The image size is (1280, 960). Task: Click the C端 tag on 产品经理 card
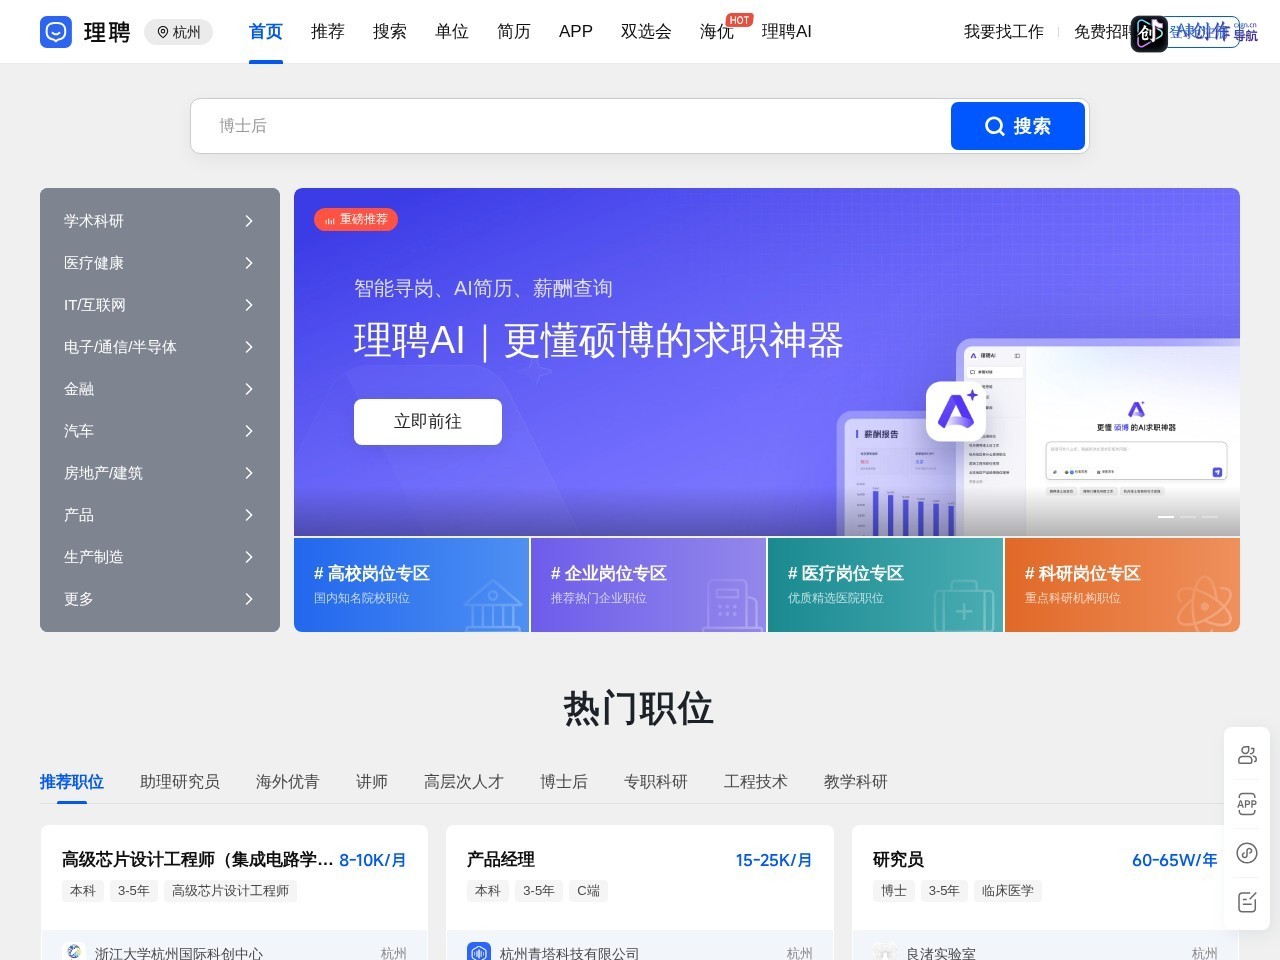coord(589,891)
